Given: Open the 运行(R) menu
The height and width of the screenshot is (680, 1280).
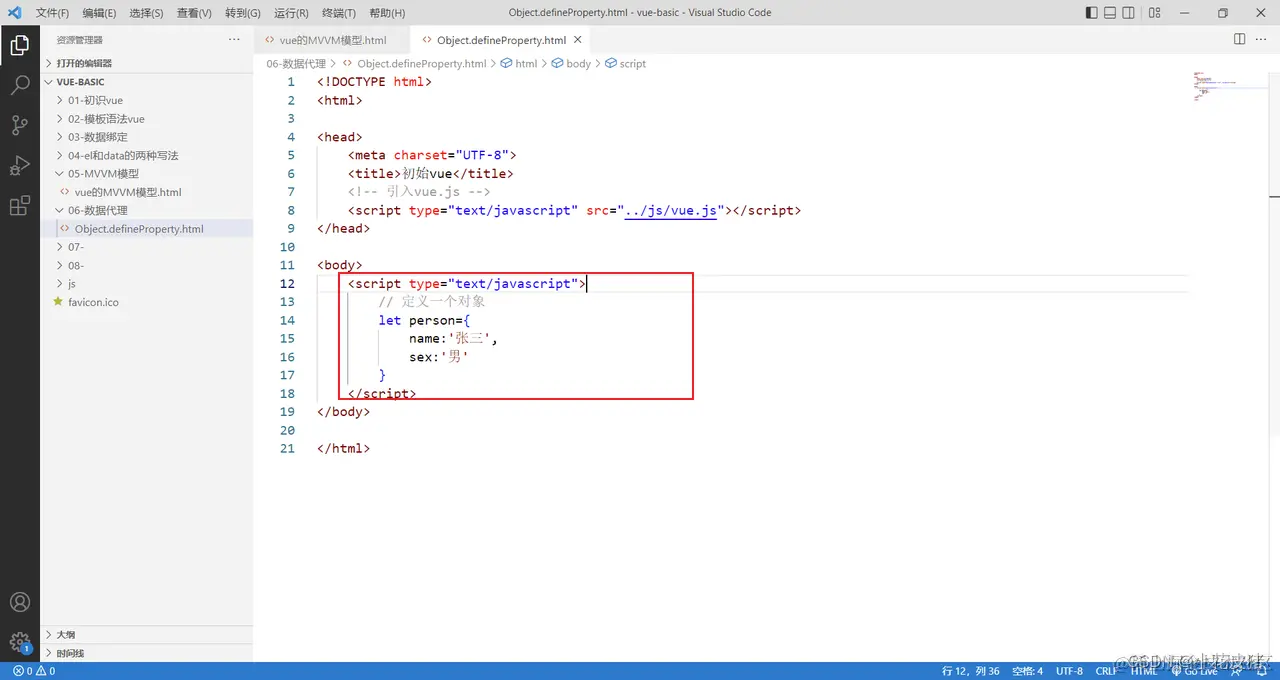Looking at the screenshot, I should [x=291, y=13].
